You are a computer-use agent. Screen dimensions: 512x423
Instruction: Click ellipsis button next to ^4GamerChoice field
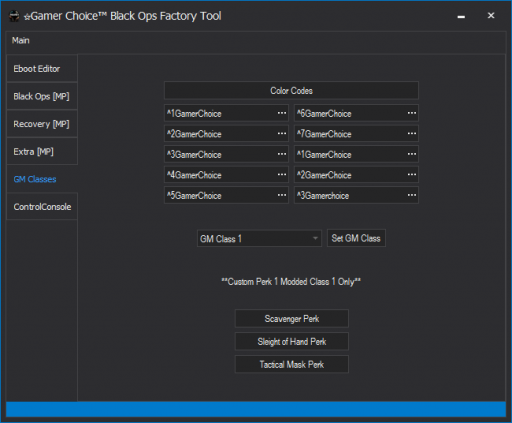pos(282,175)
